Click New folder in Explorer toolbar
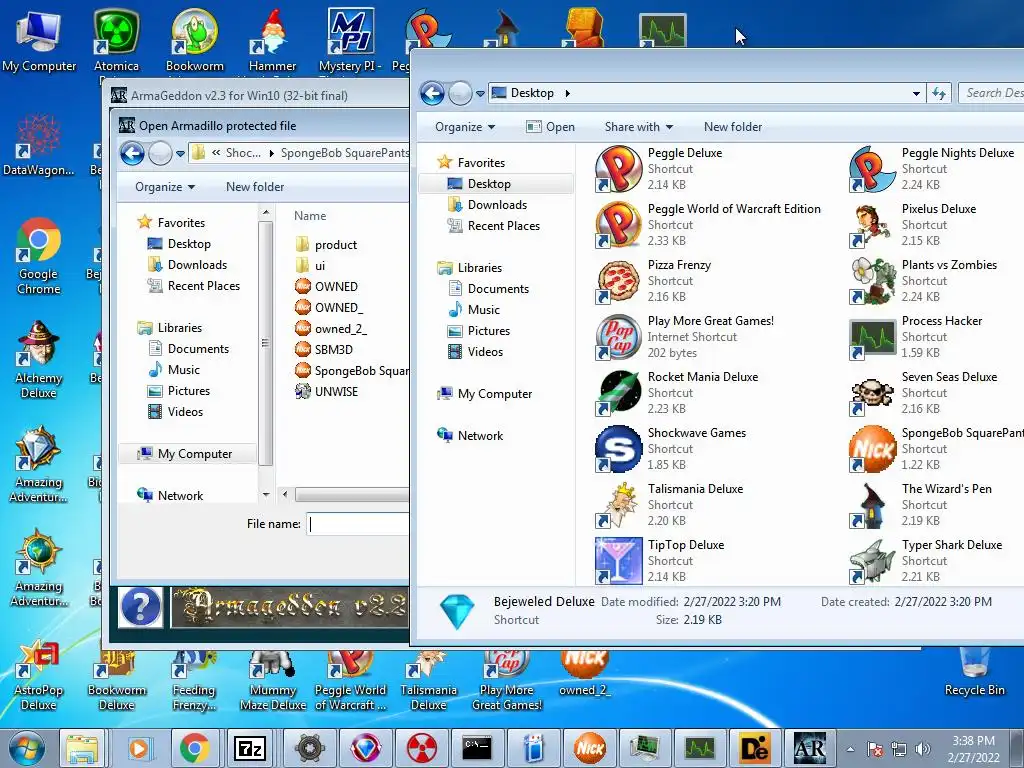 point(733,127)
